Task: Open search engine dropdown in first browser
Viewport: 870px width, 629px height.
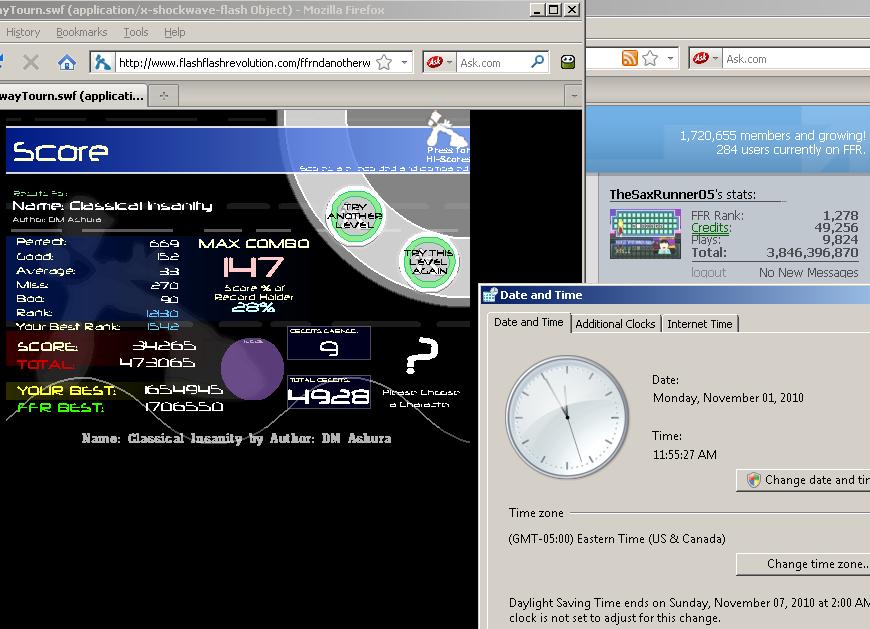Action: [449, 62]
